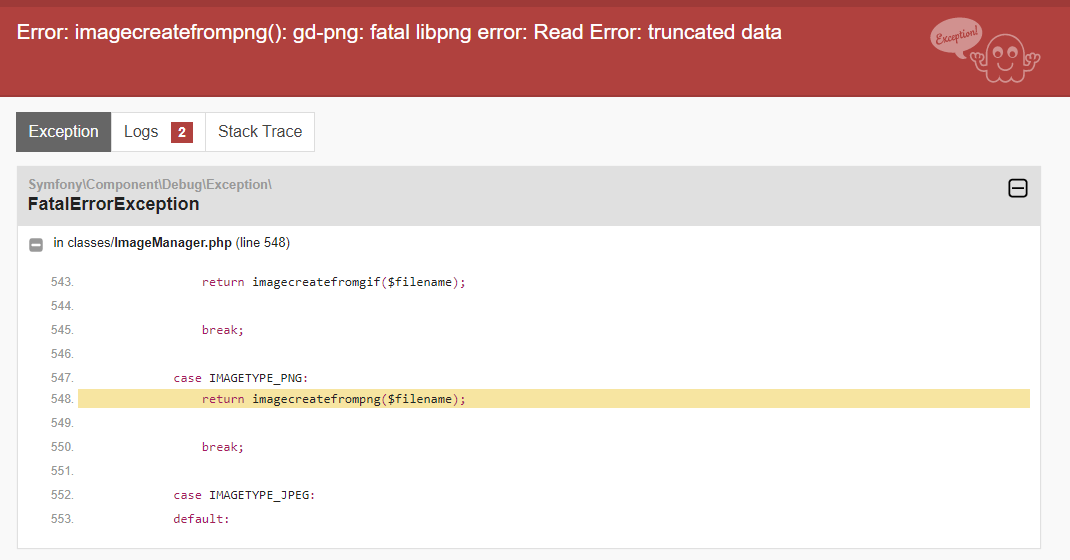Viewport: 1070px width, 560px height.
Task: Click the default: code line 553
Action: click(201, 519)
